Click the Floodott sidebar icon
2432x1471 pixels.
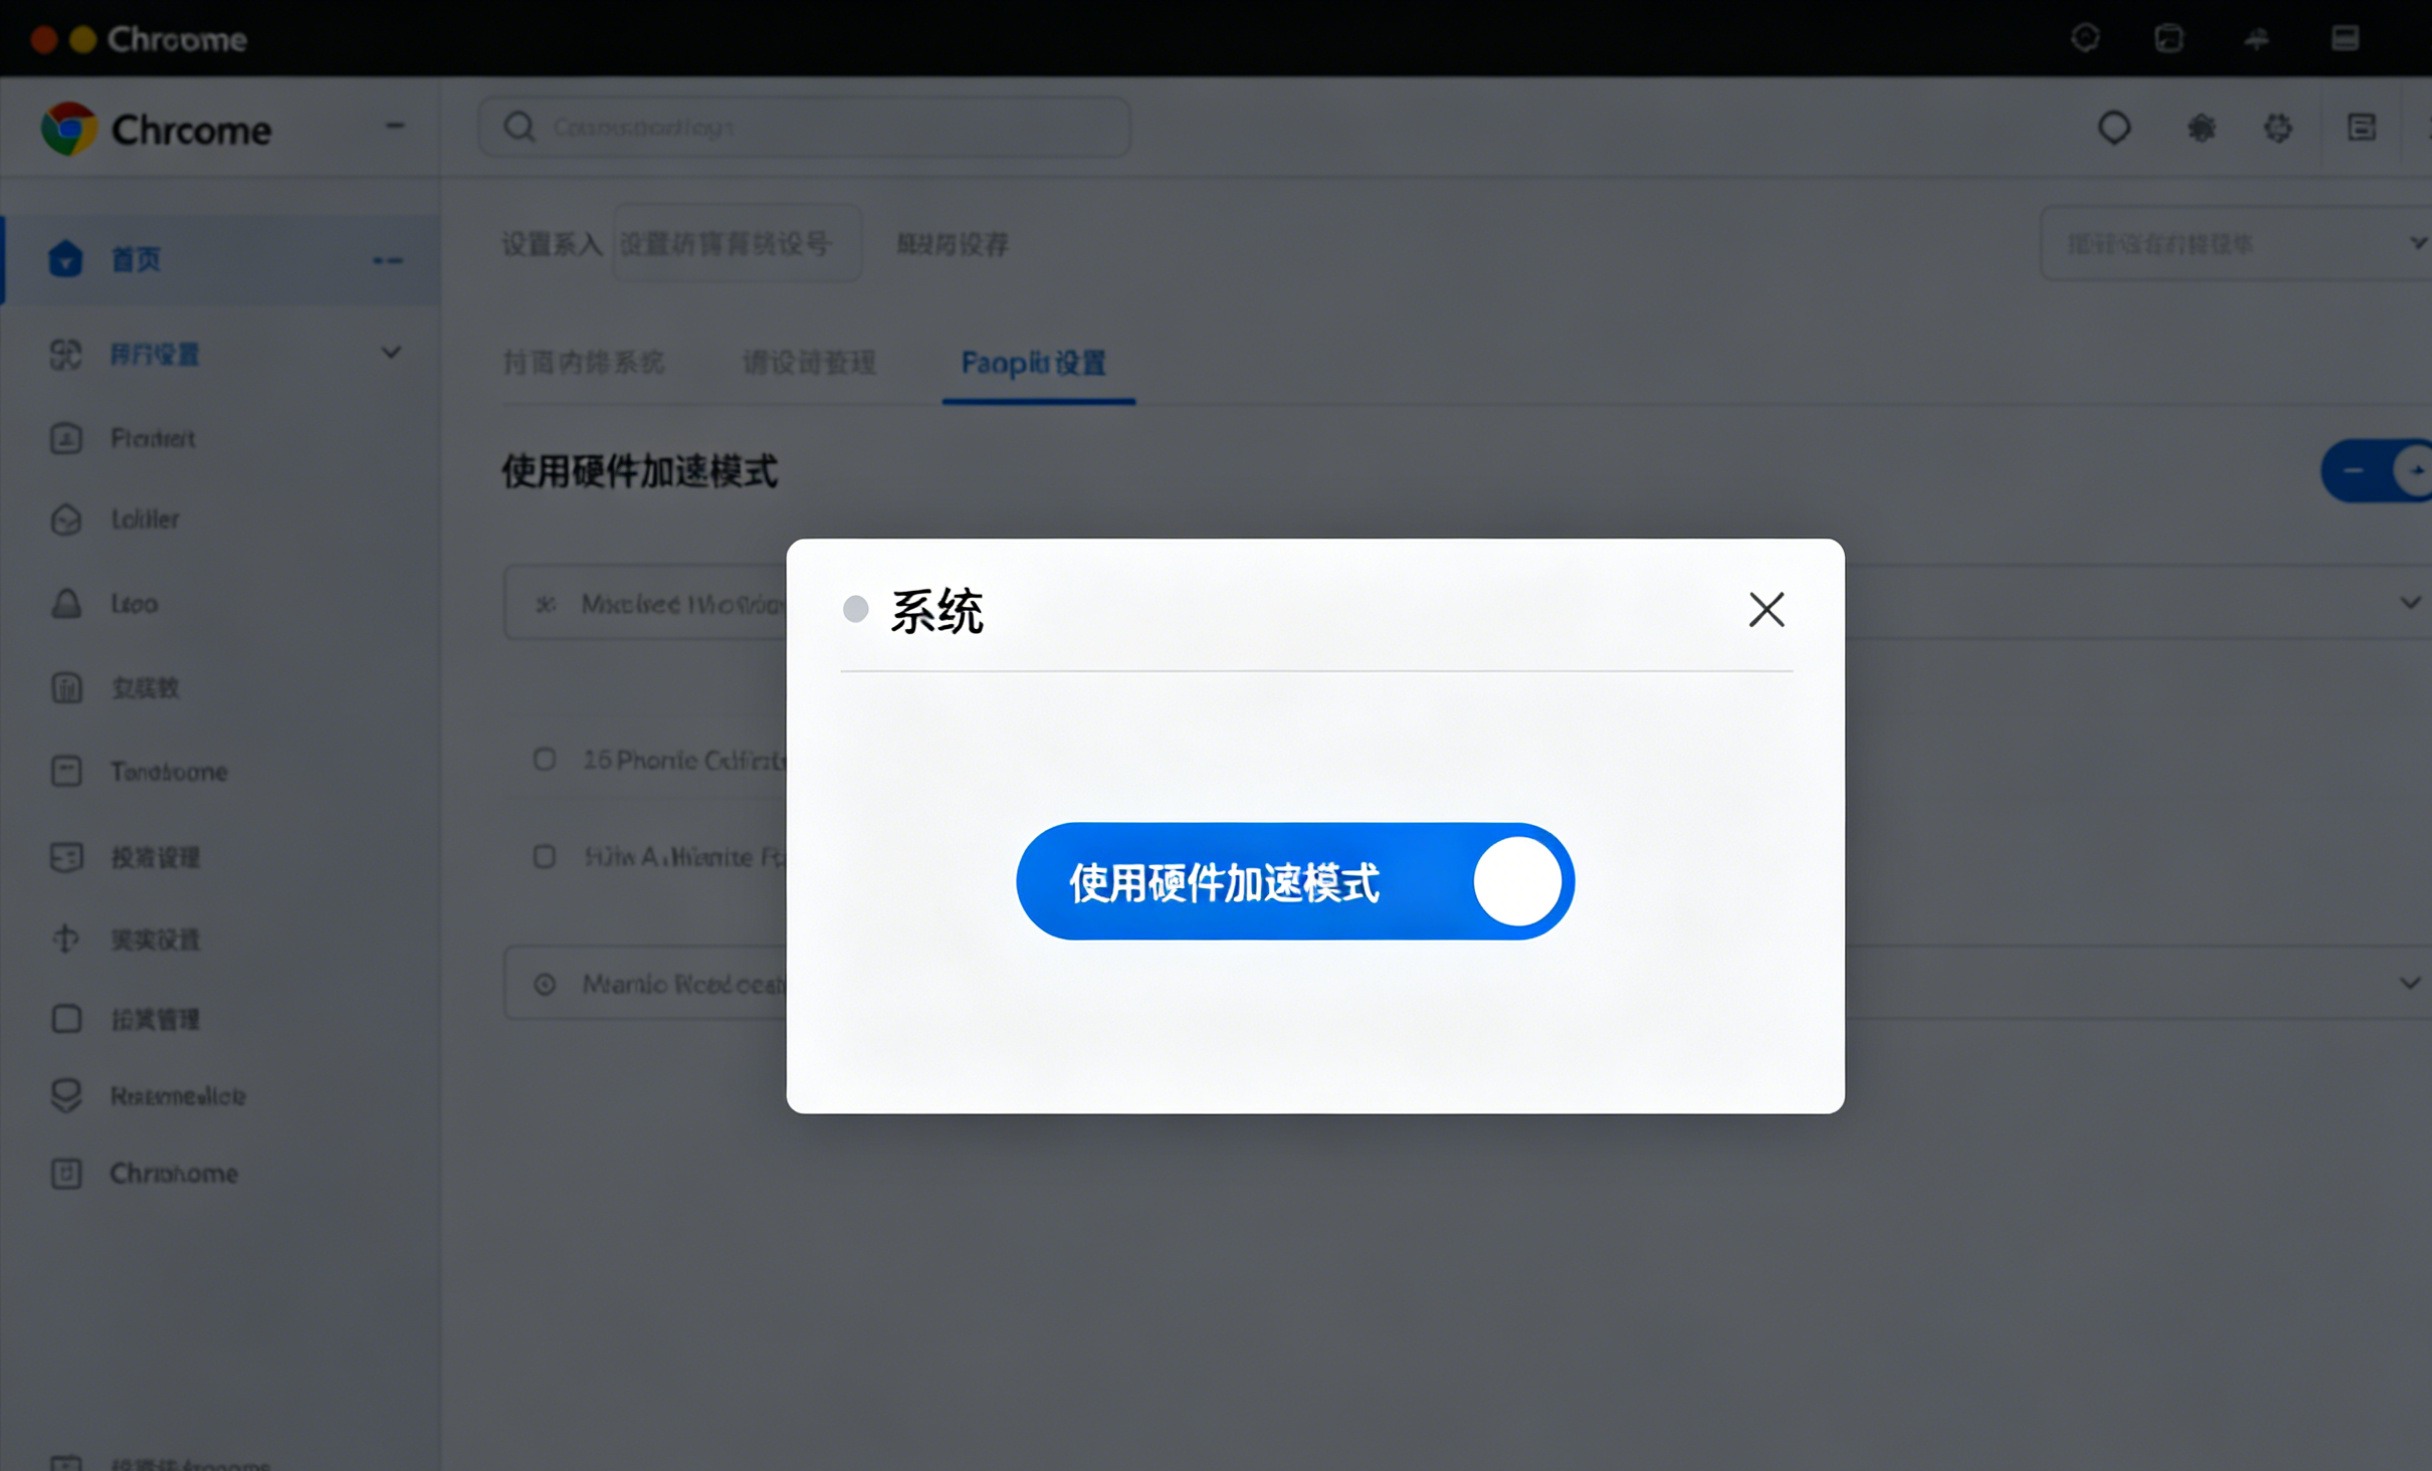coord(66,438)
